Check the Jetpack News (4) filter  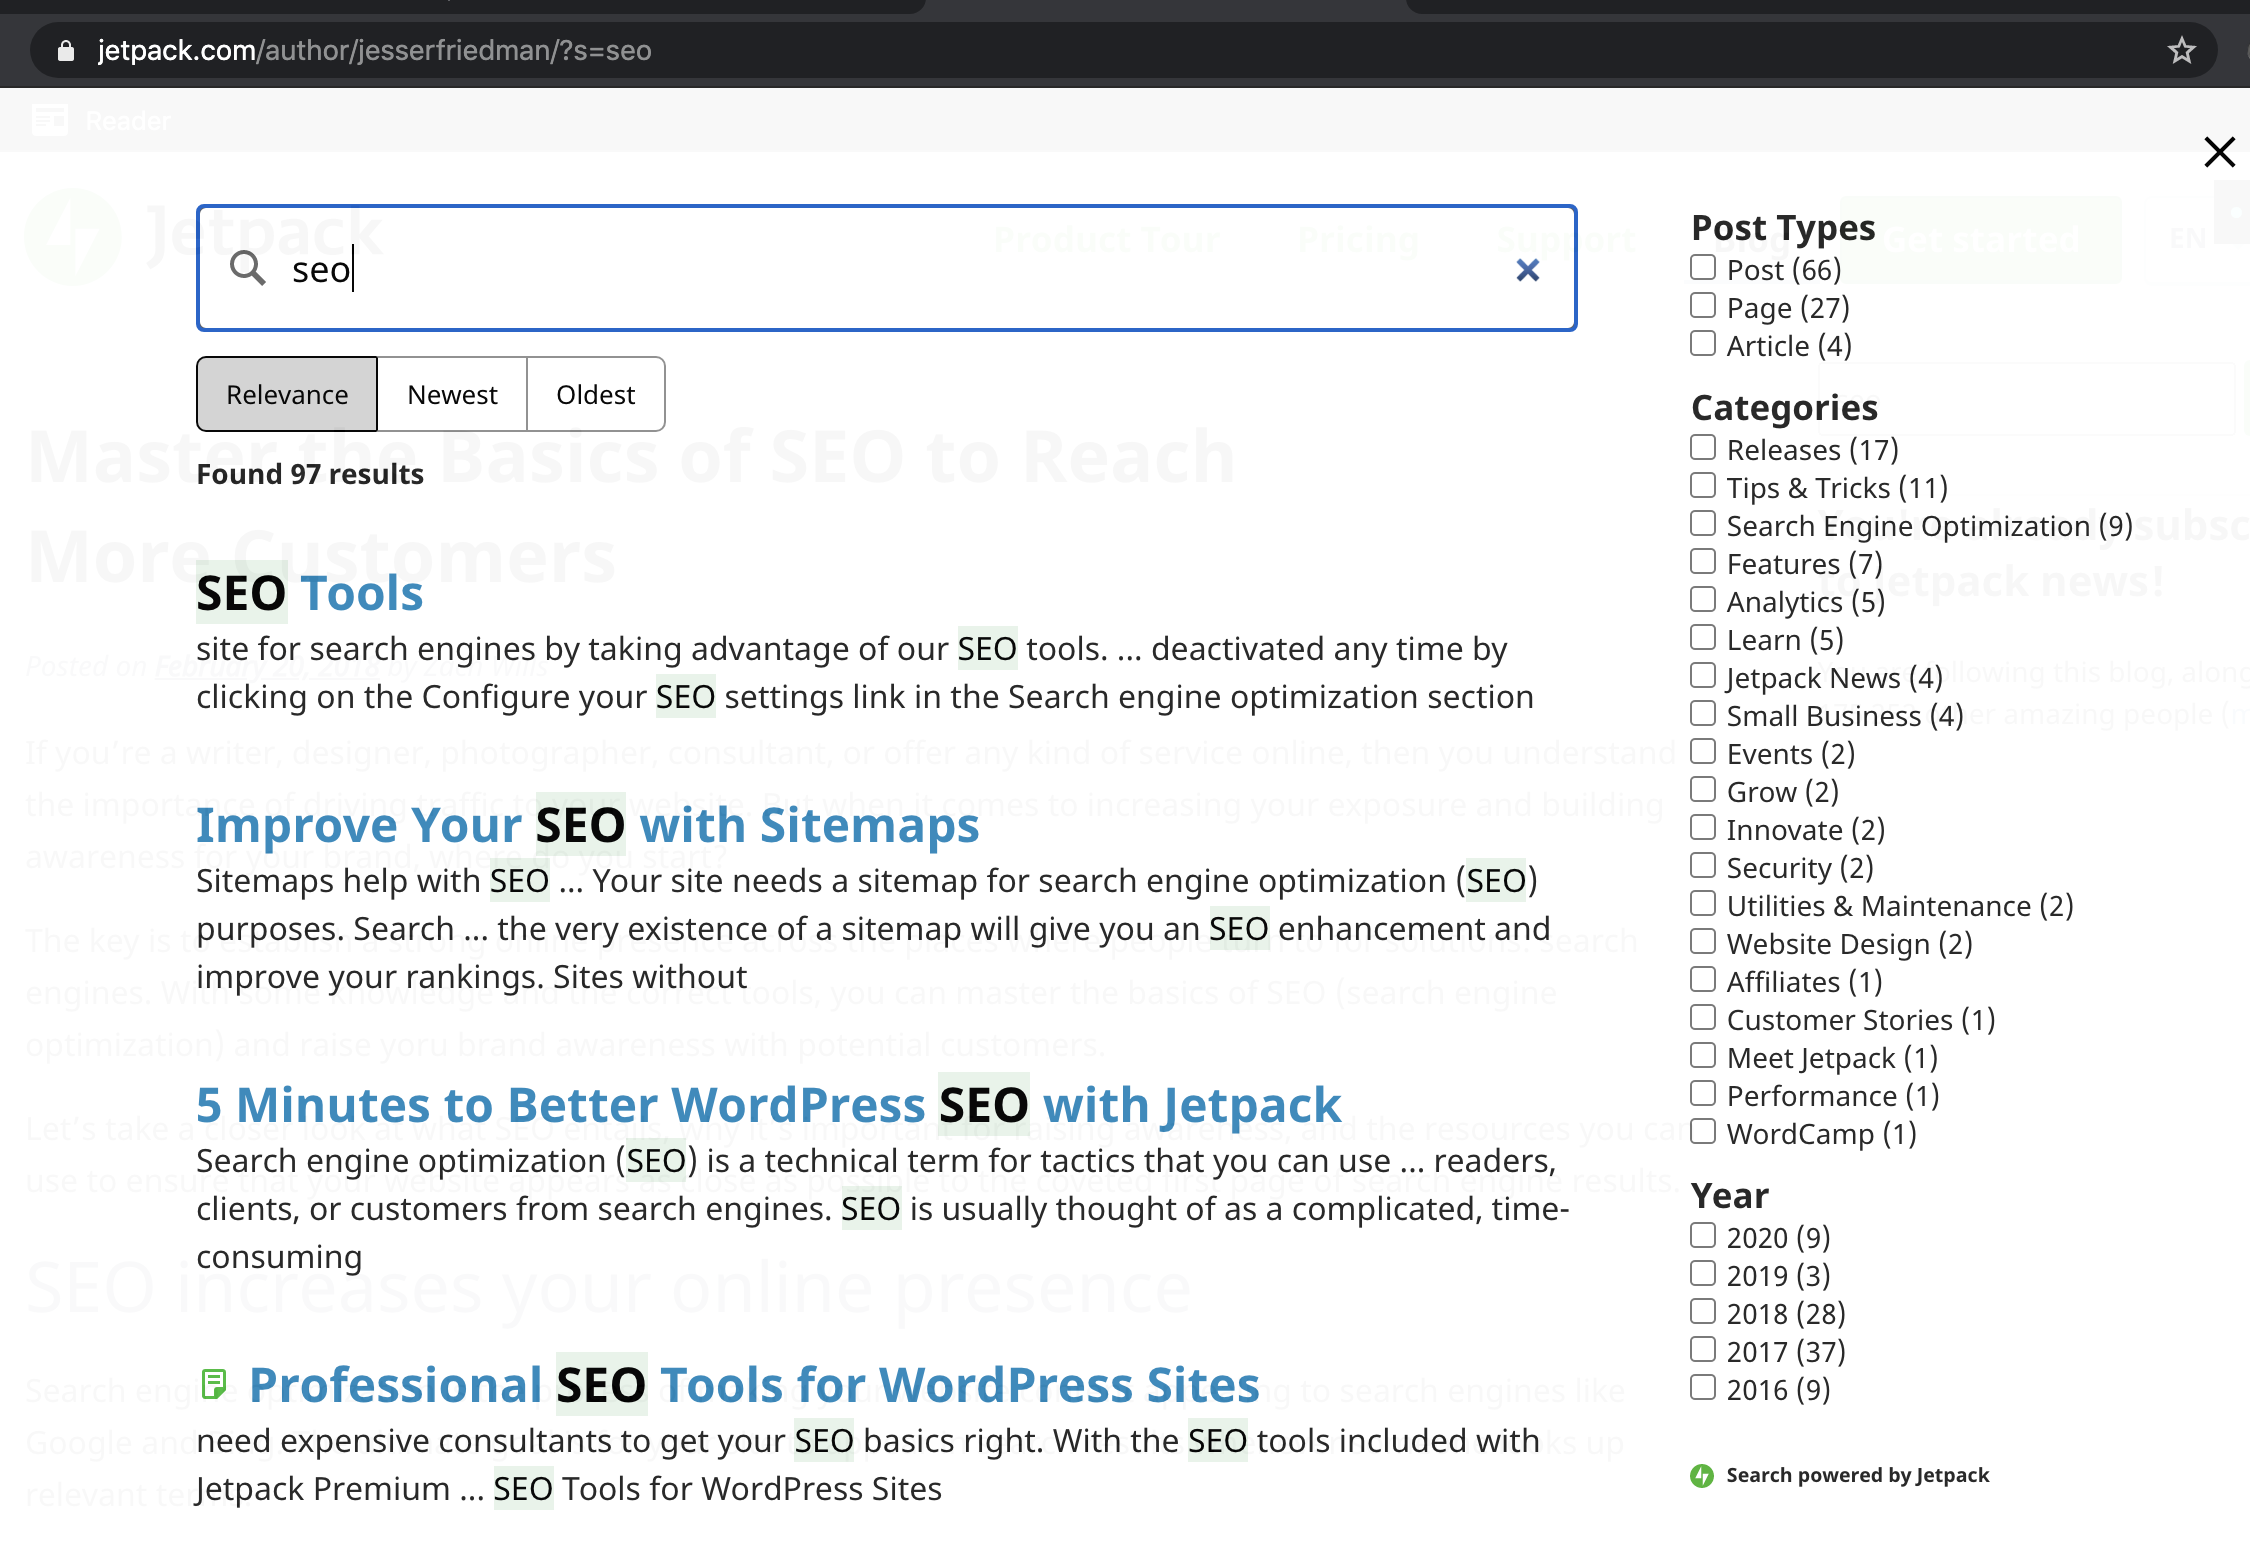pyautogui.click(x=1703, y=676)
